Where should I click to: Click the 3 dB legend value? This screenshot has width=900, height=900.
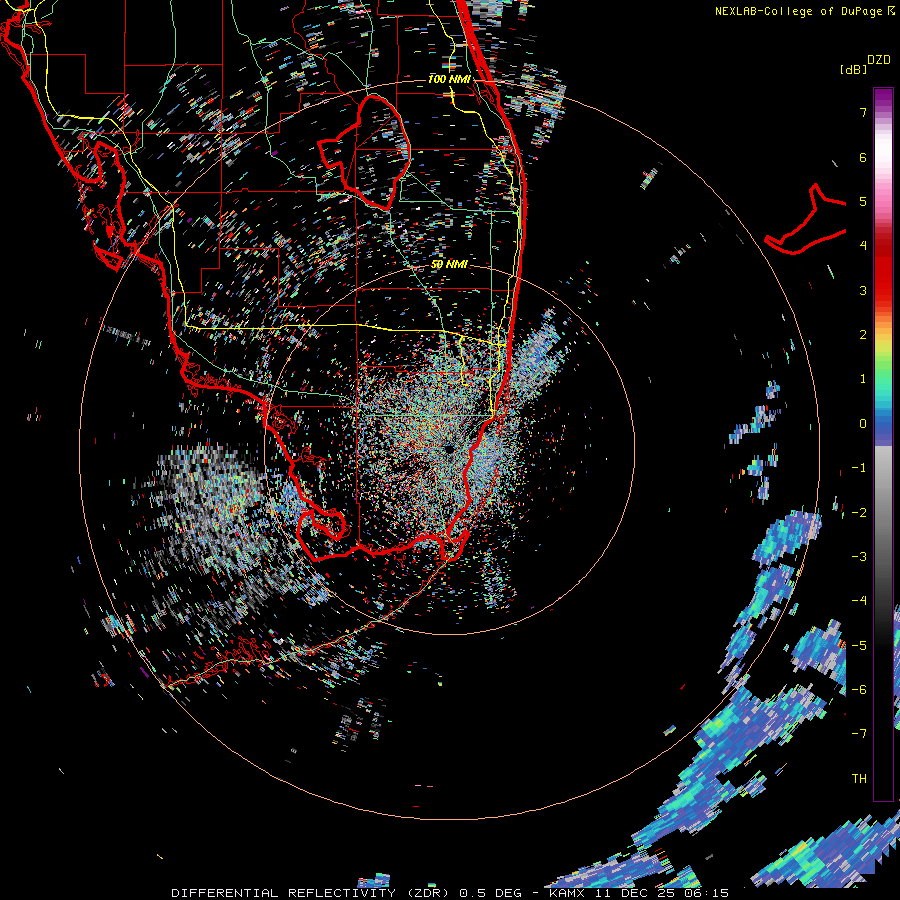tap(863, 290)
